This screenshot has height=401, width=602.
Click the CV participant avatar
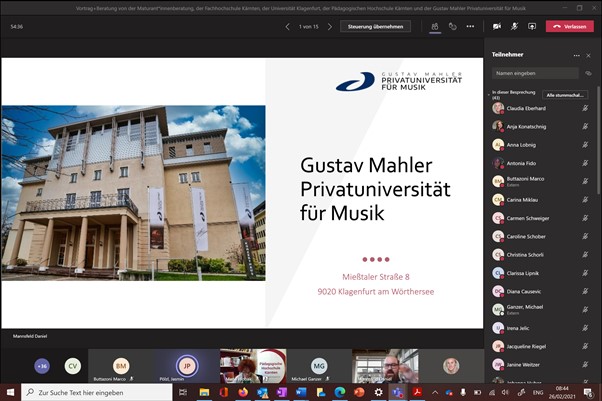(73, 366)
